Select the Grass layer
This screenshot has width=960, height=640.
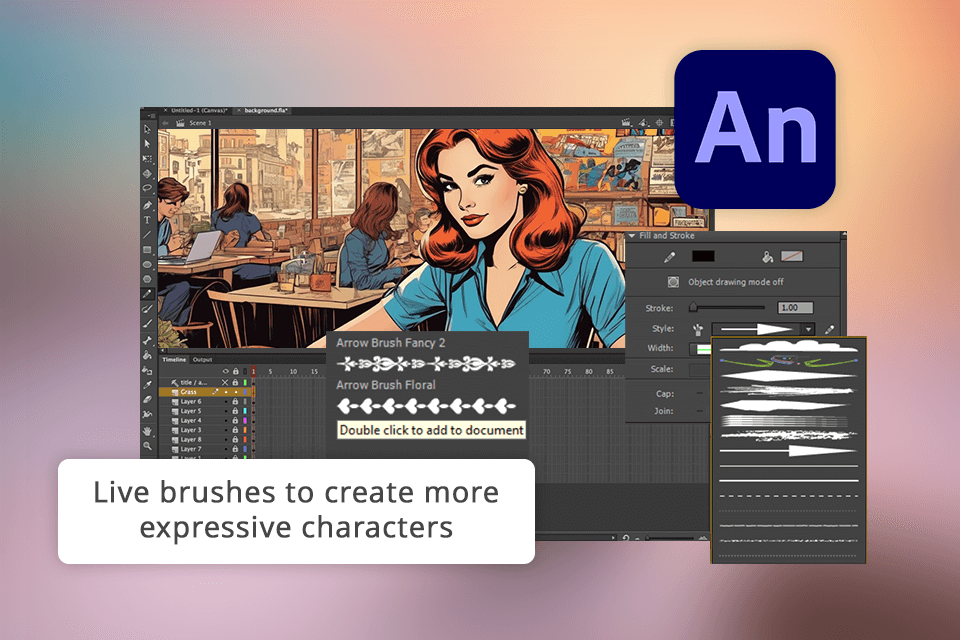pos(205,392)
